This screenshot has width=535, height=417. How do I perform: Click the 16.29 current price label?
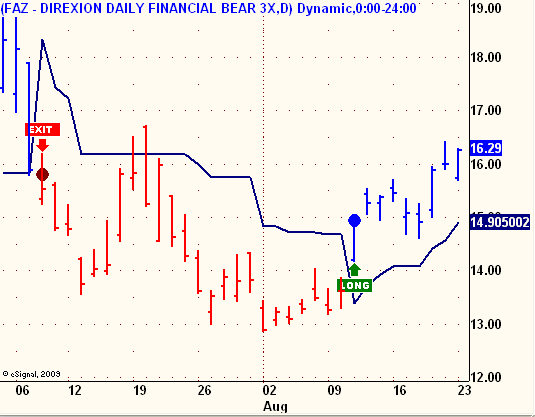[x=486, y=148]
